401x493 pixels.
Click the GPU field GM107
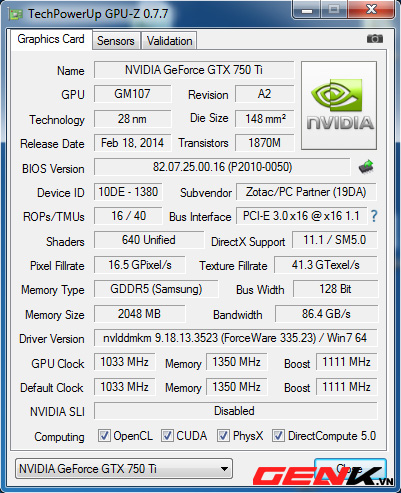tap(132, 94)
